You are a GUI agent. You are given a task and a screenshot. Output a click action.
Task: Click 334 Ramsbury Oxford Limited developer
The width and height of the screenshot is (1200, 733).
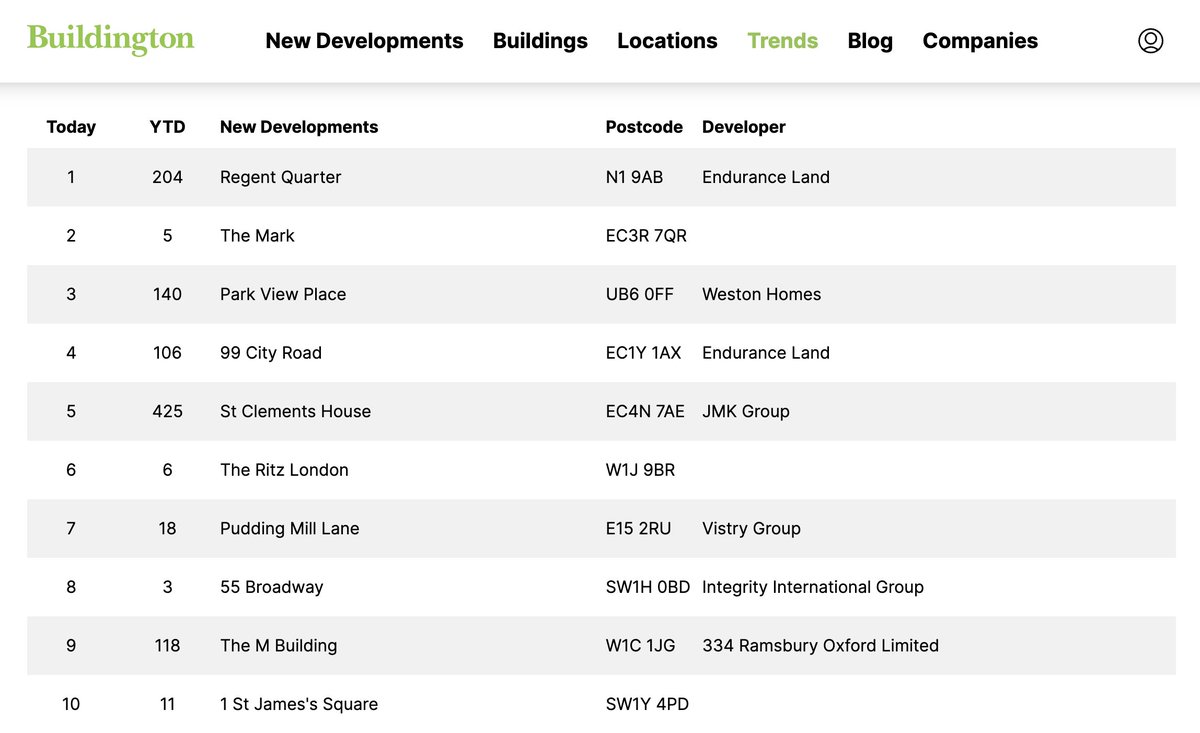pos(820,645)
